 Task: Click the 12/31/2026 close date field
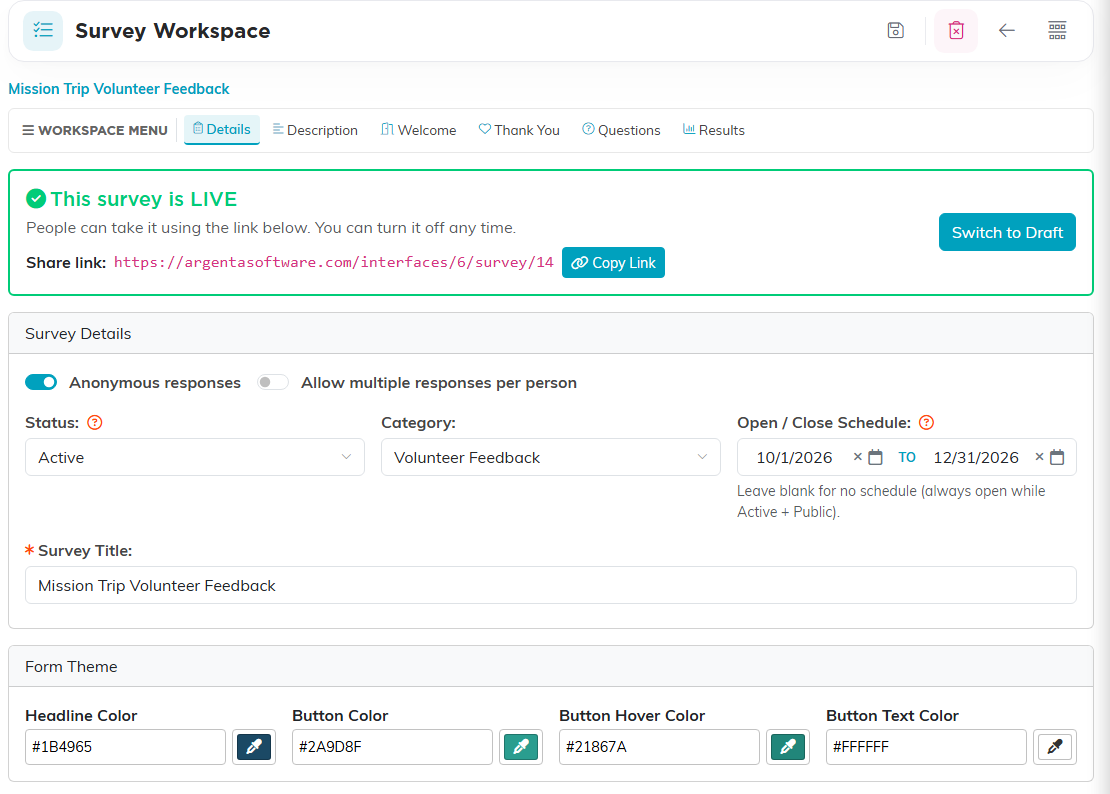pos(976,457)
